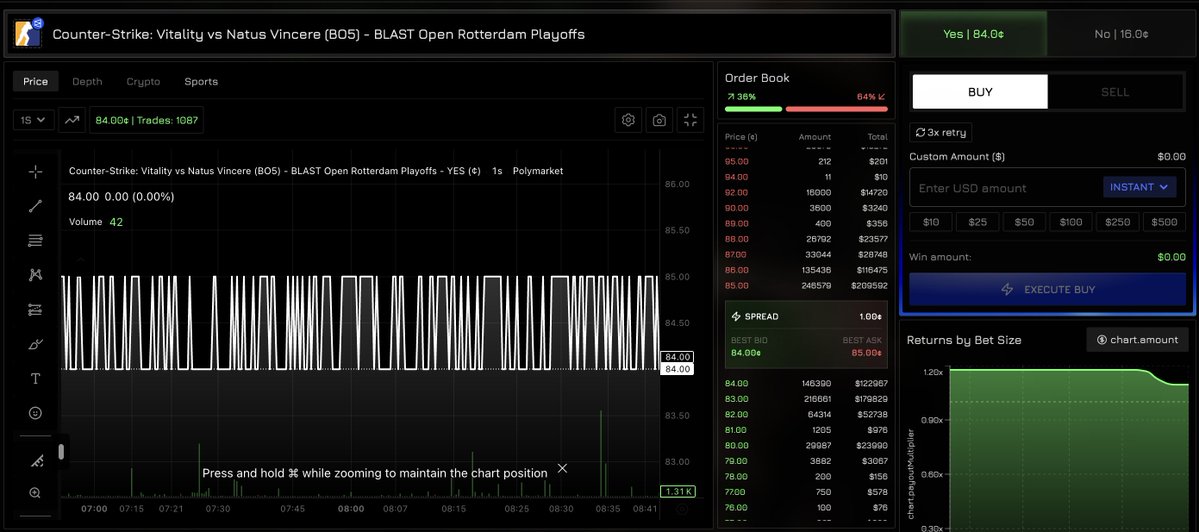Switch to the Sports tab
The height and width of the screenshot is (532, 1199).
tap(201, 81)
